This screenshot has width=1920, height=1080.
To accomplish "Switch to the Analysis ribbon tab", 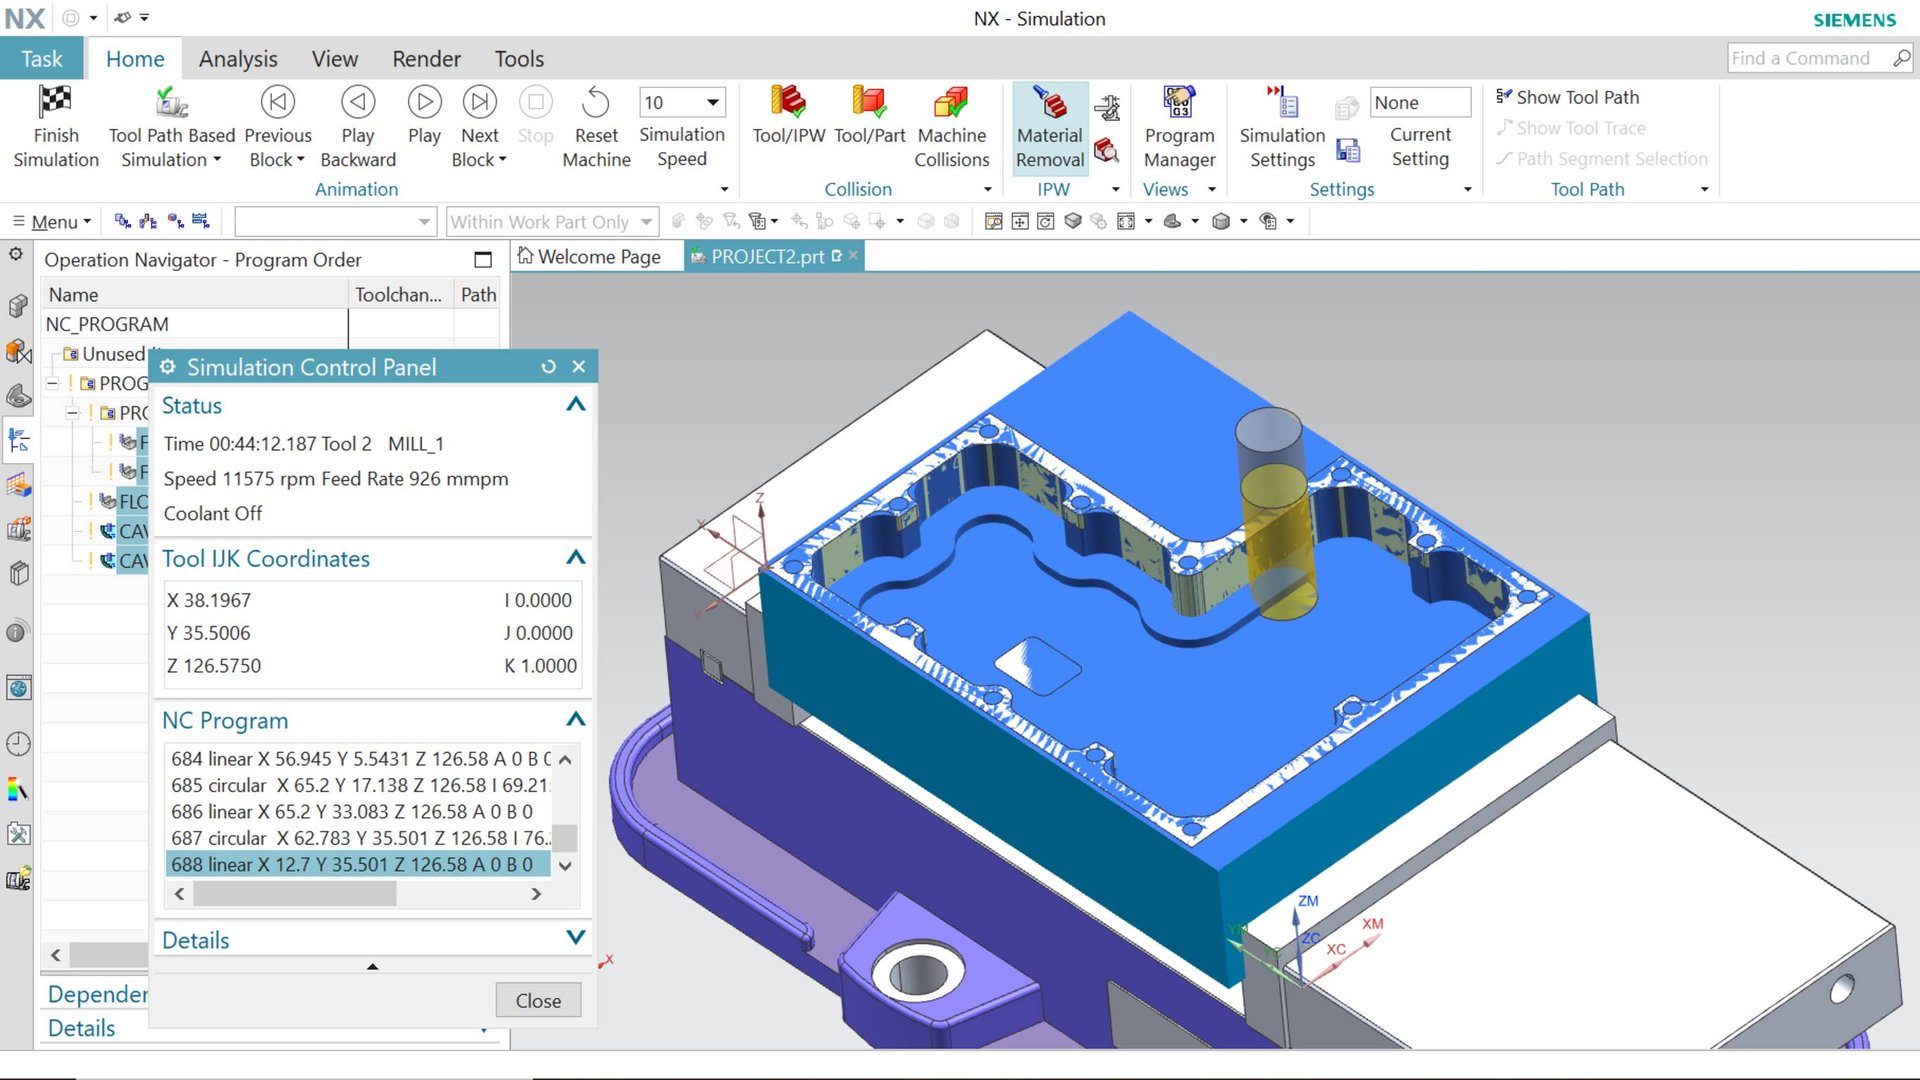I will (238, 59).
